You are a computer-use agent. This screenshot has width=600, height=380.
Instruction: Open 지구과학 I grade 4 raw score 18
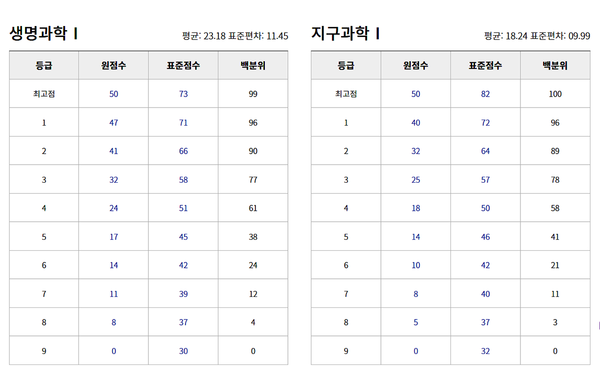(x=416, y=208)
